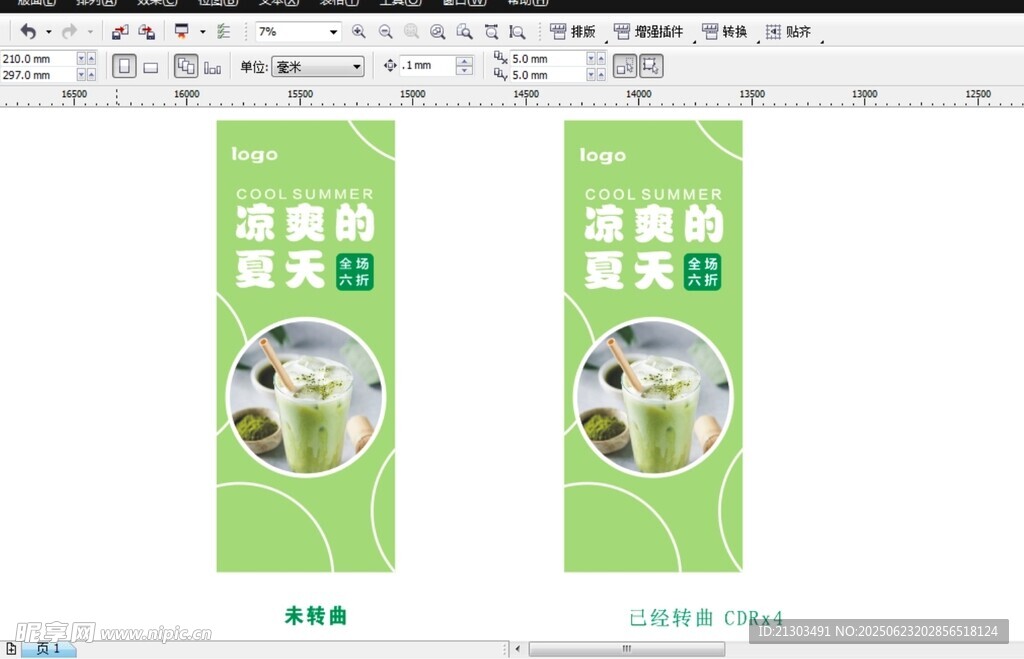
Task: Click the horizontal scrollbar thumb
Action: tap(627, 649)
